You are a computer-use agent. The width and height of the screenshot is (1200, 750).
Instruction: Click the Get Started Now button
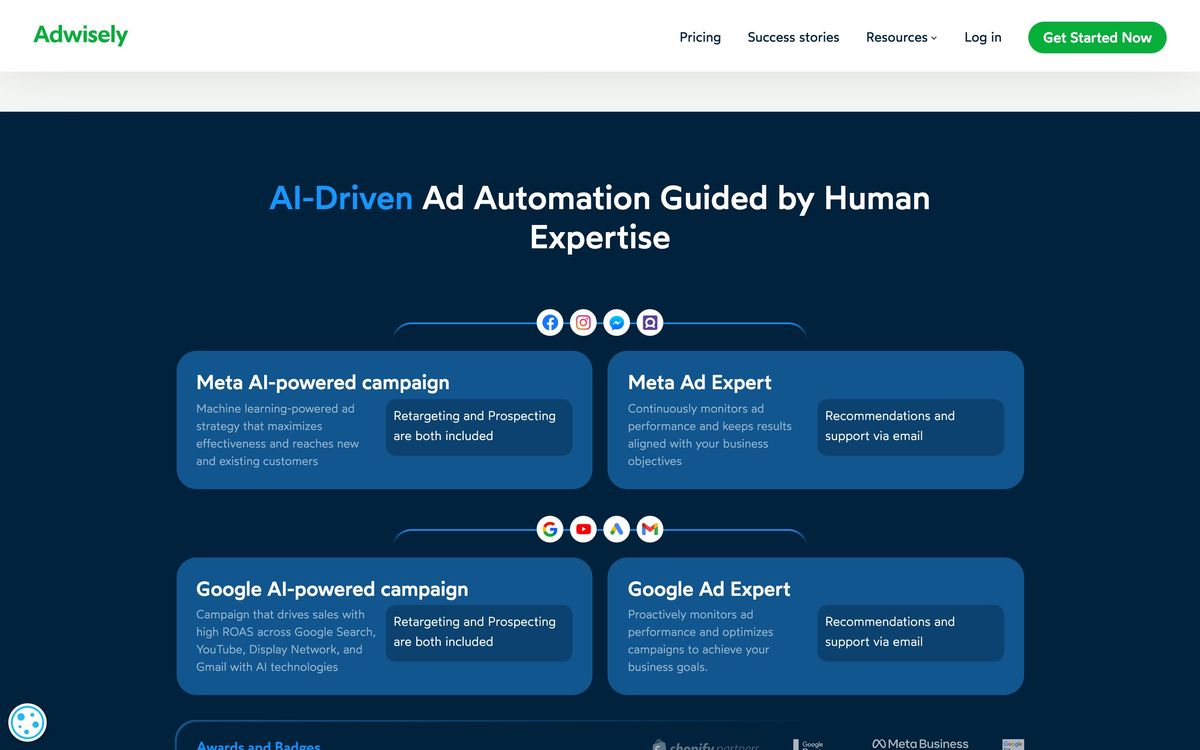1097,37
